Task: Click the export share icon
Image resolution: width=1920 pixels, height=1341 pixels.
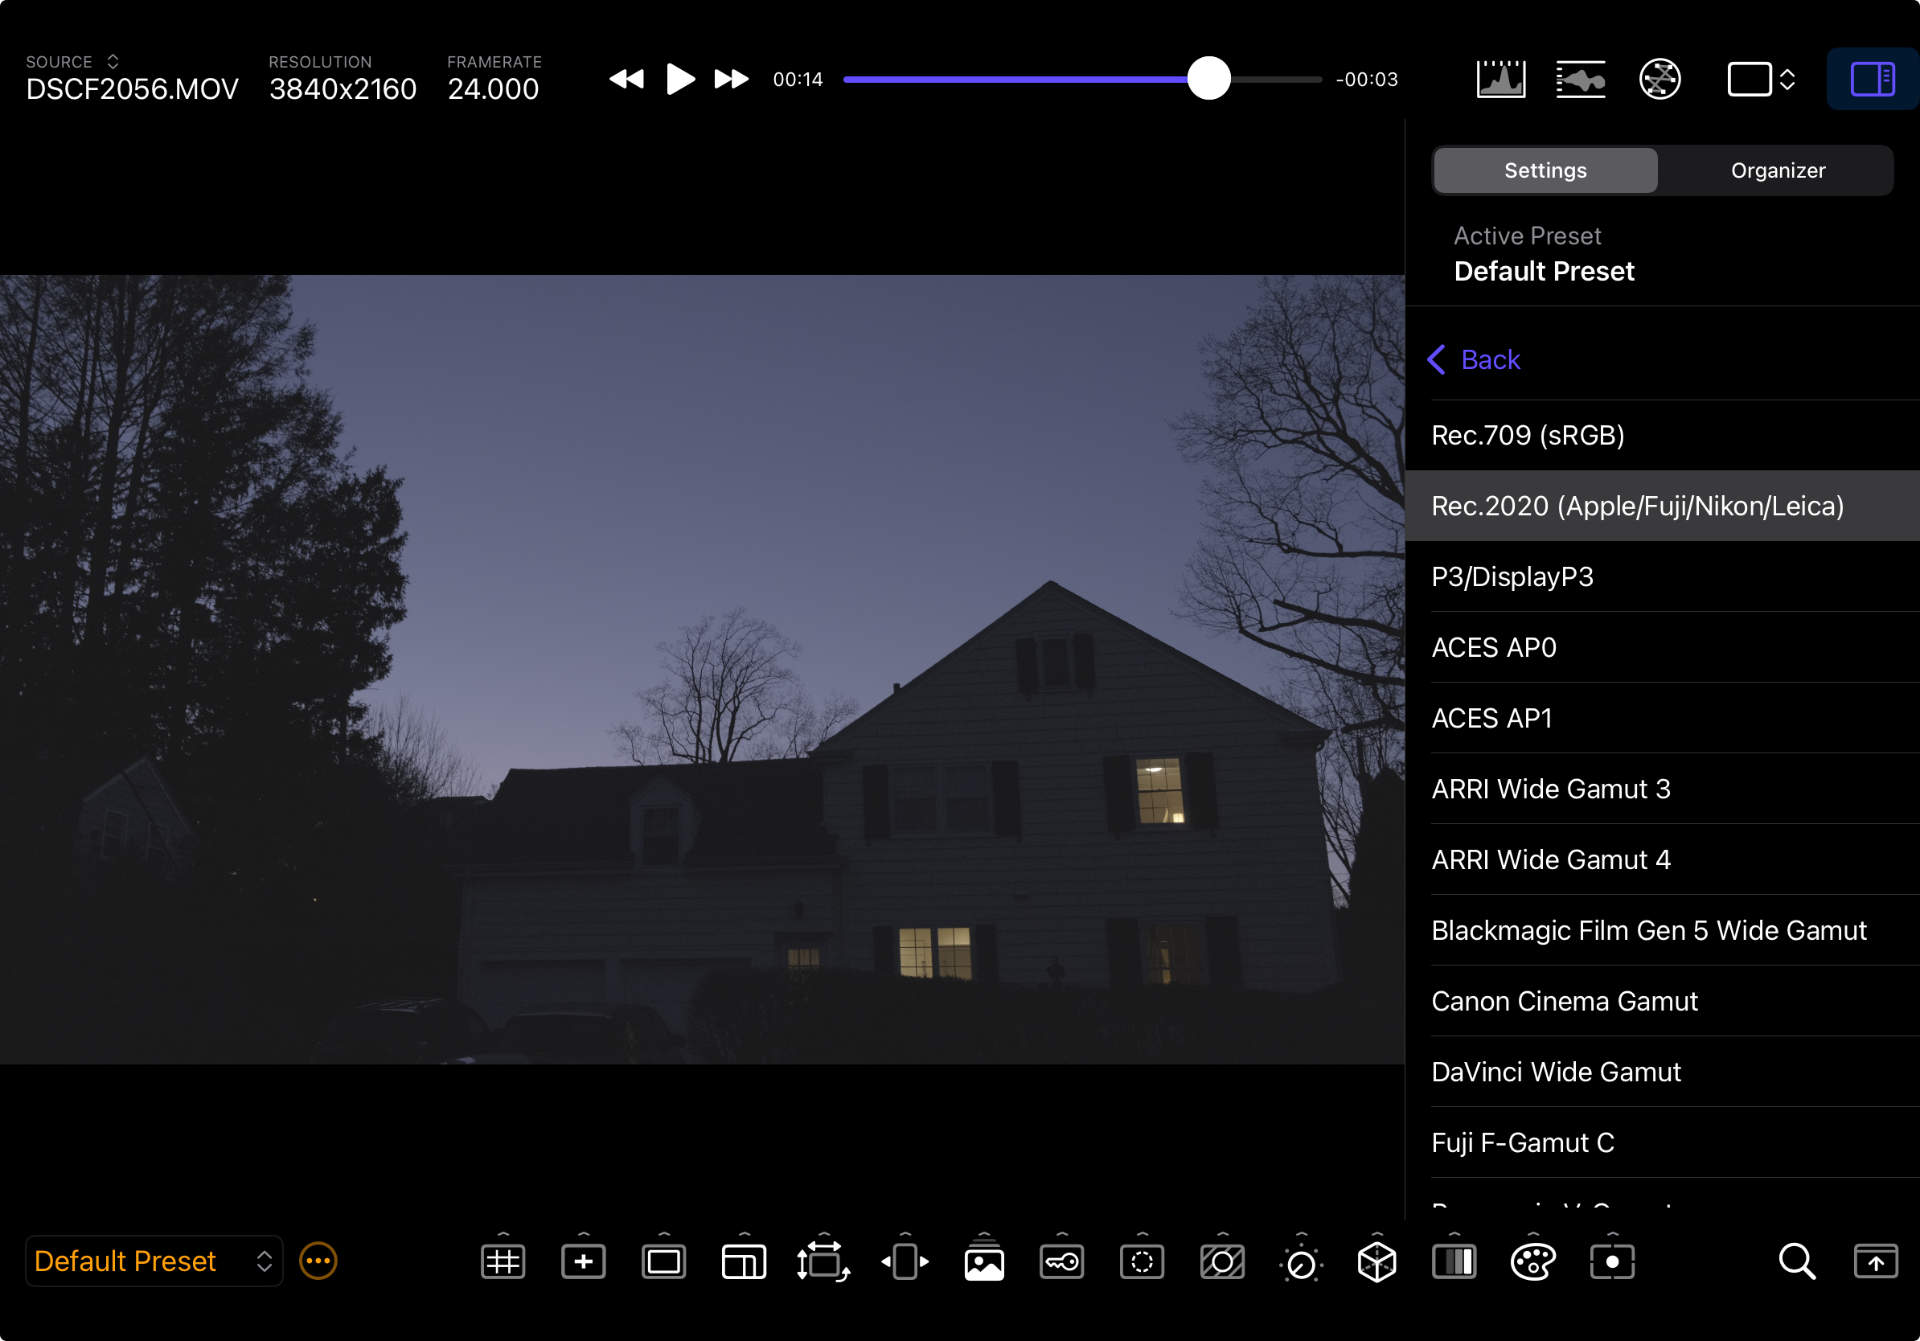Action: pos(1875,1262)
